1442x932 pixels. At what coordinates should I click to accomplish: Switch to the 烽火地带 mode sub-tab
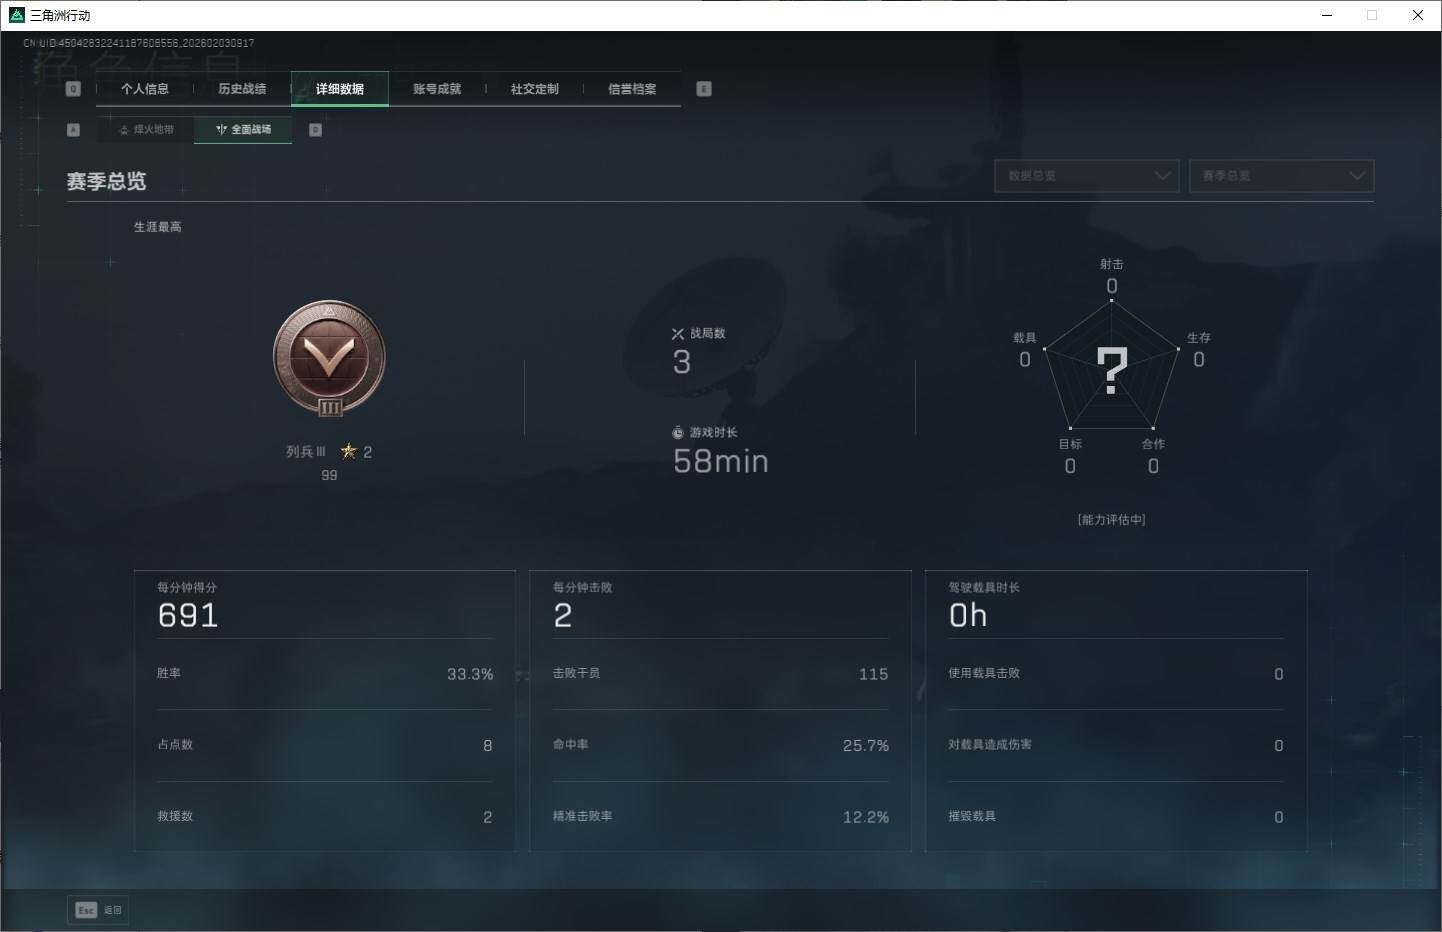click(146, 130)
